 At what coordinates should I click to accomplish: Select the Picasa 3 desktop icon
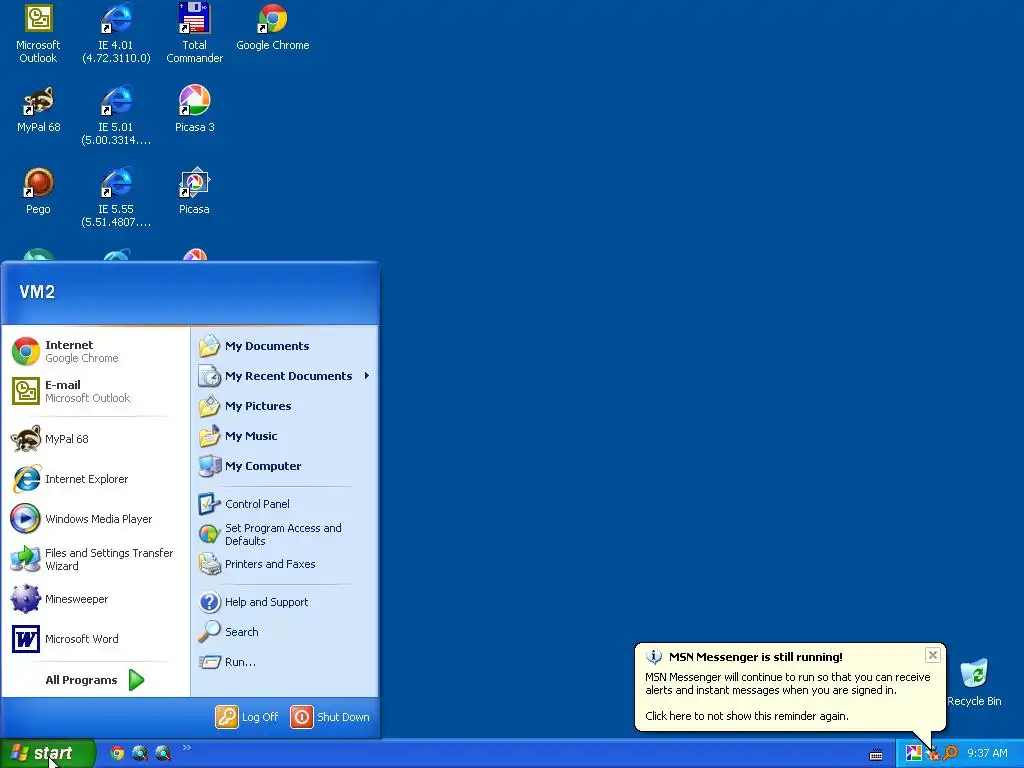click(x=195, y=110)
